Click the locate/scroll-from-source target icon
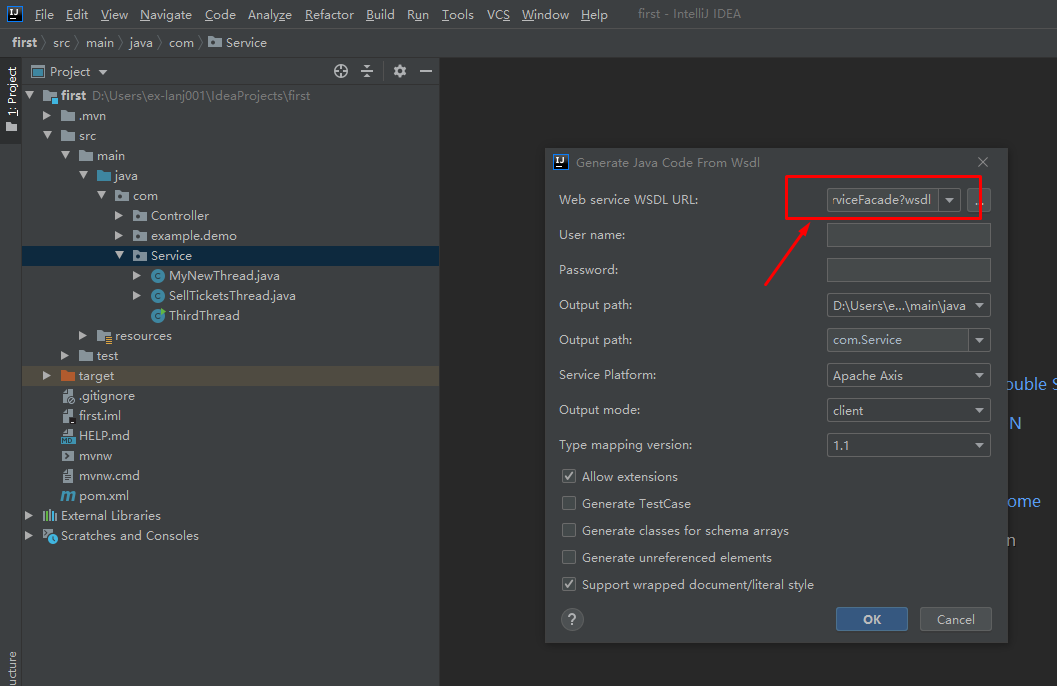The height and width of the screenshot is (686, 1057). tap(341, 71)
